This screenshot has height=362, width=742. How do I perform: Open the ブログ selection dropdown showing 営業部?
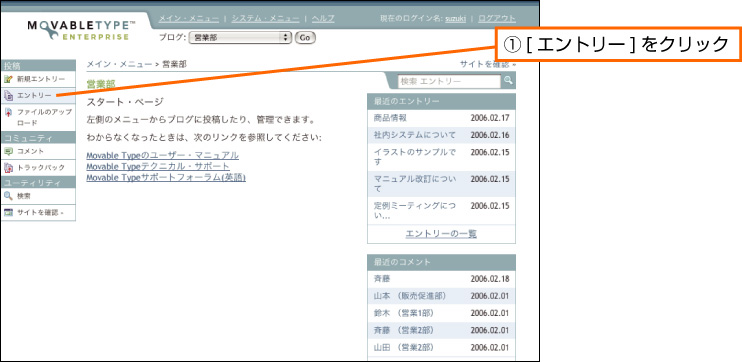pos(240,37)
